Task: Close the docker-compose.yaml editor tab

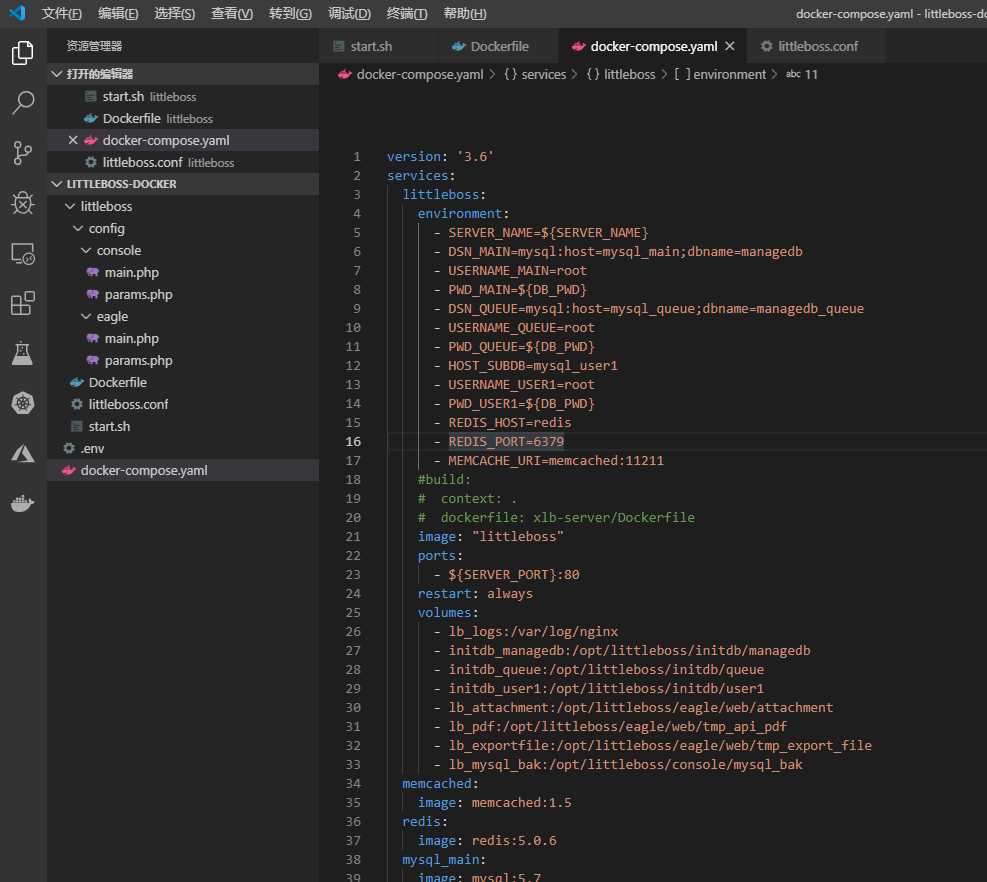Action: tap(730, 46)
